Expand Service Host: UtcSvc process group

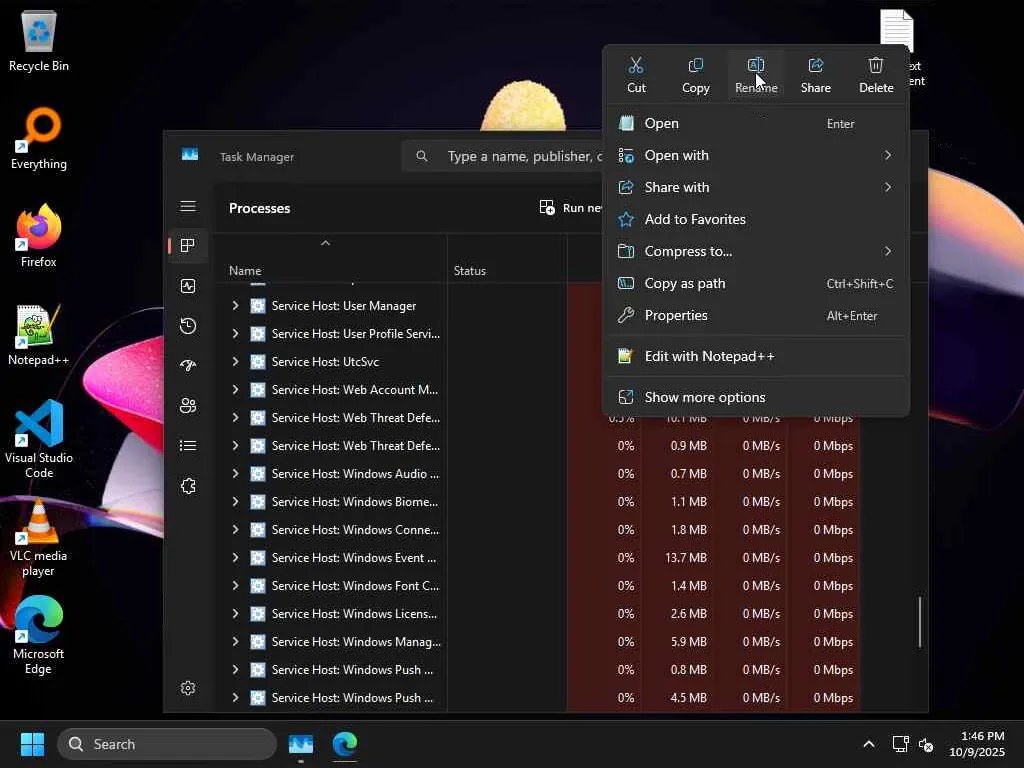click(235, 362)
